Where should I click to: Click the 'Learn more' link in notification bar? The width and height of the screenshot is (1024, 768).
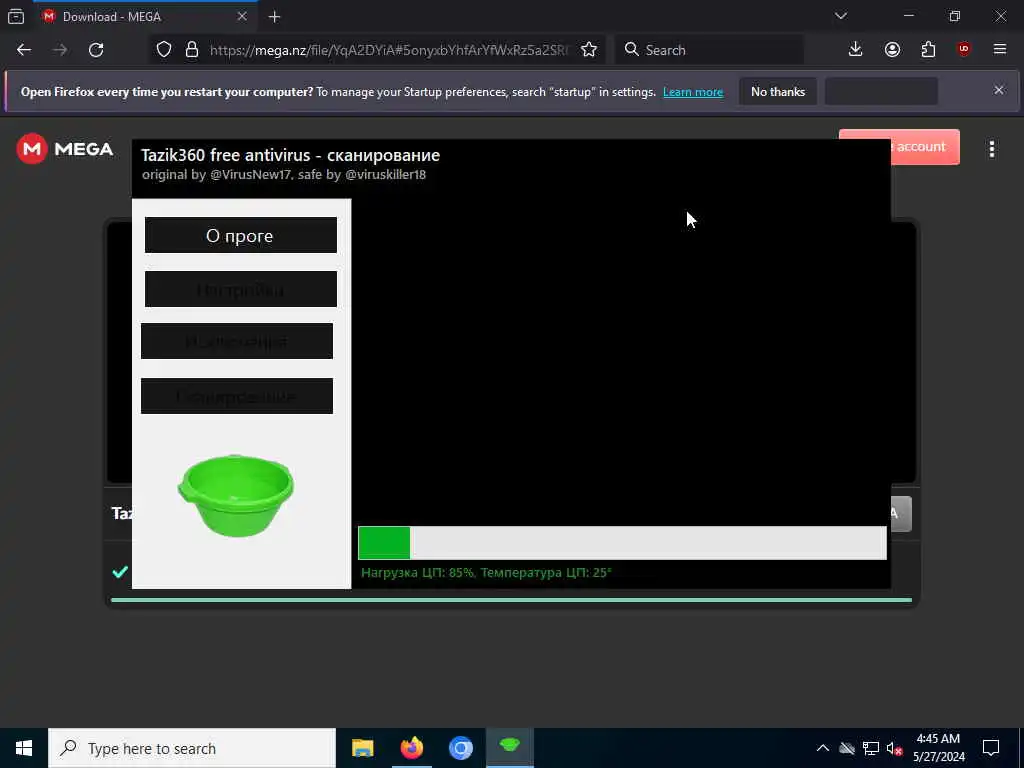tap(693, 92)
